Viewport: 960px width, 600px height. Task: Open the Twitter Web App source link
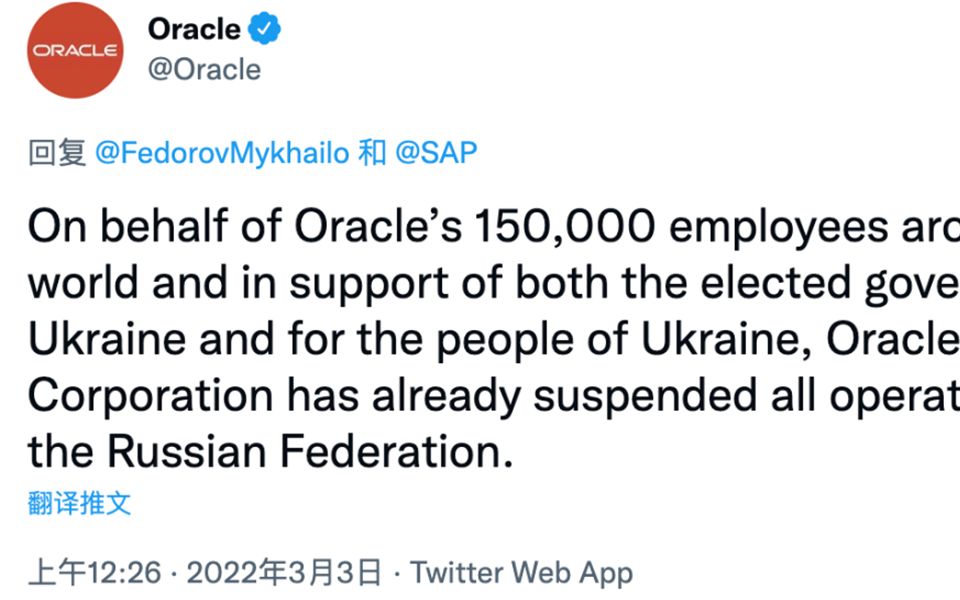(521, 573)
